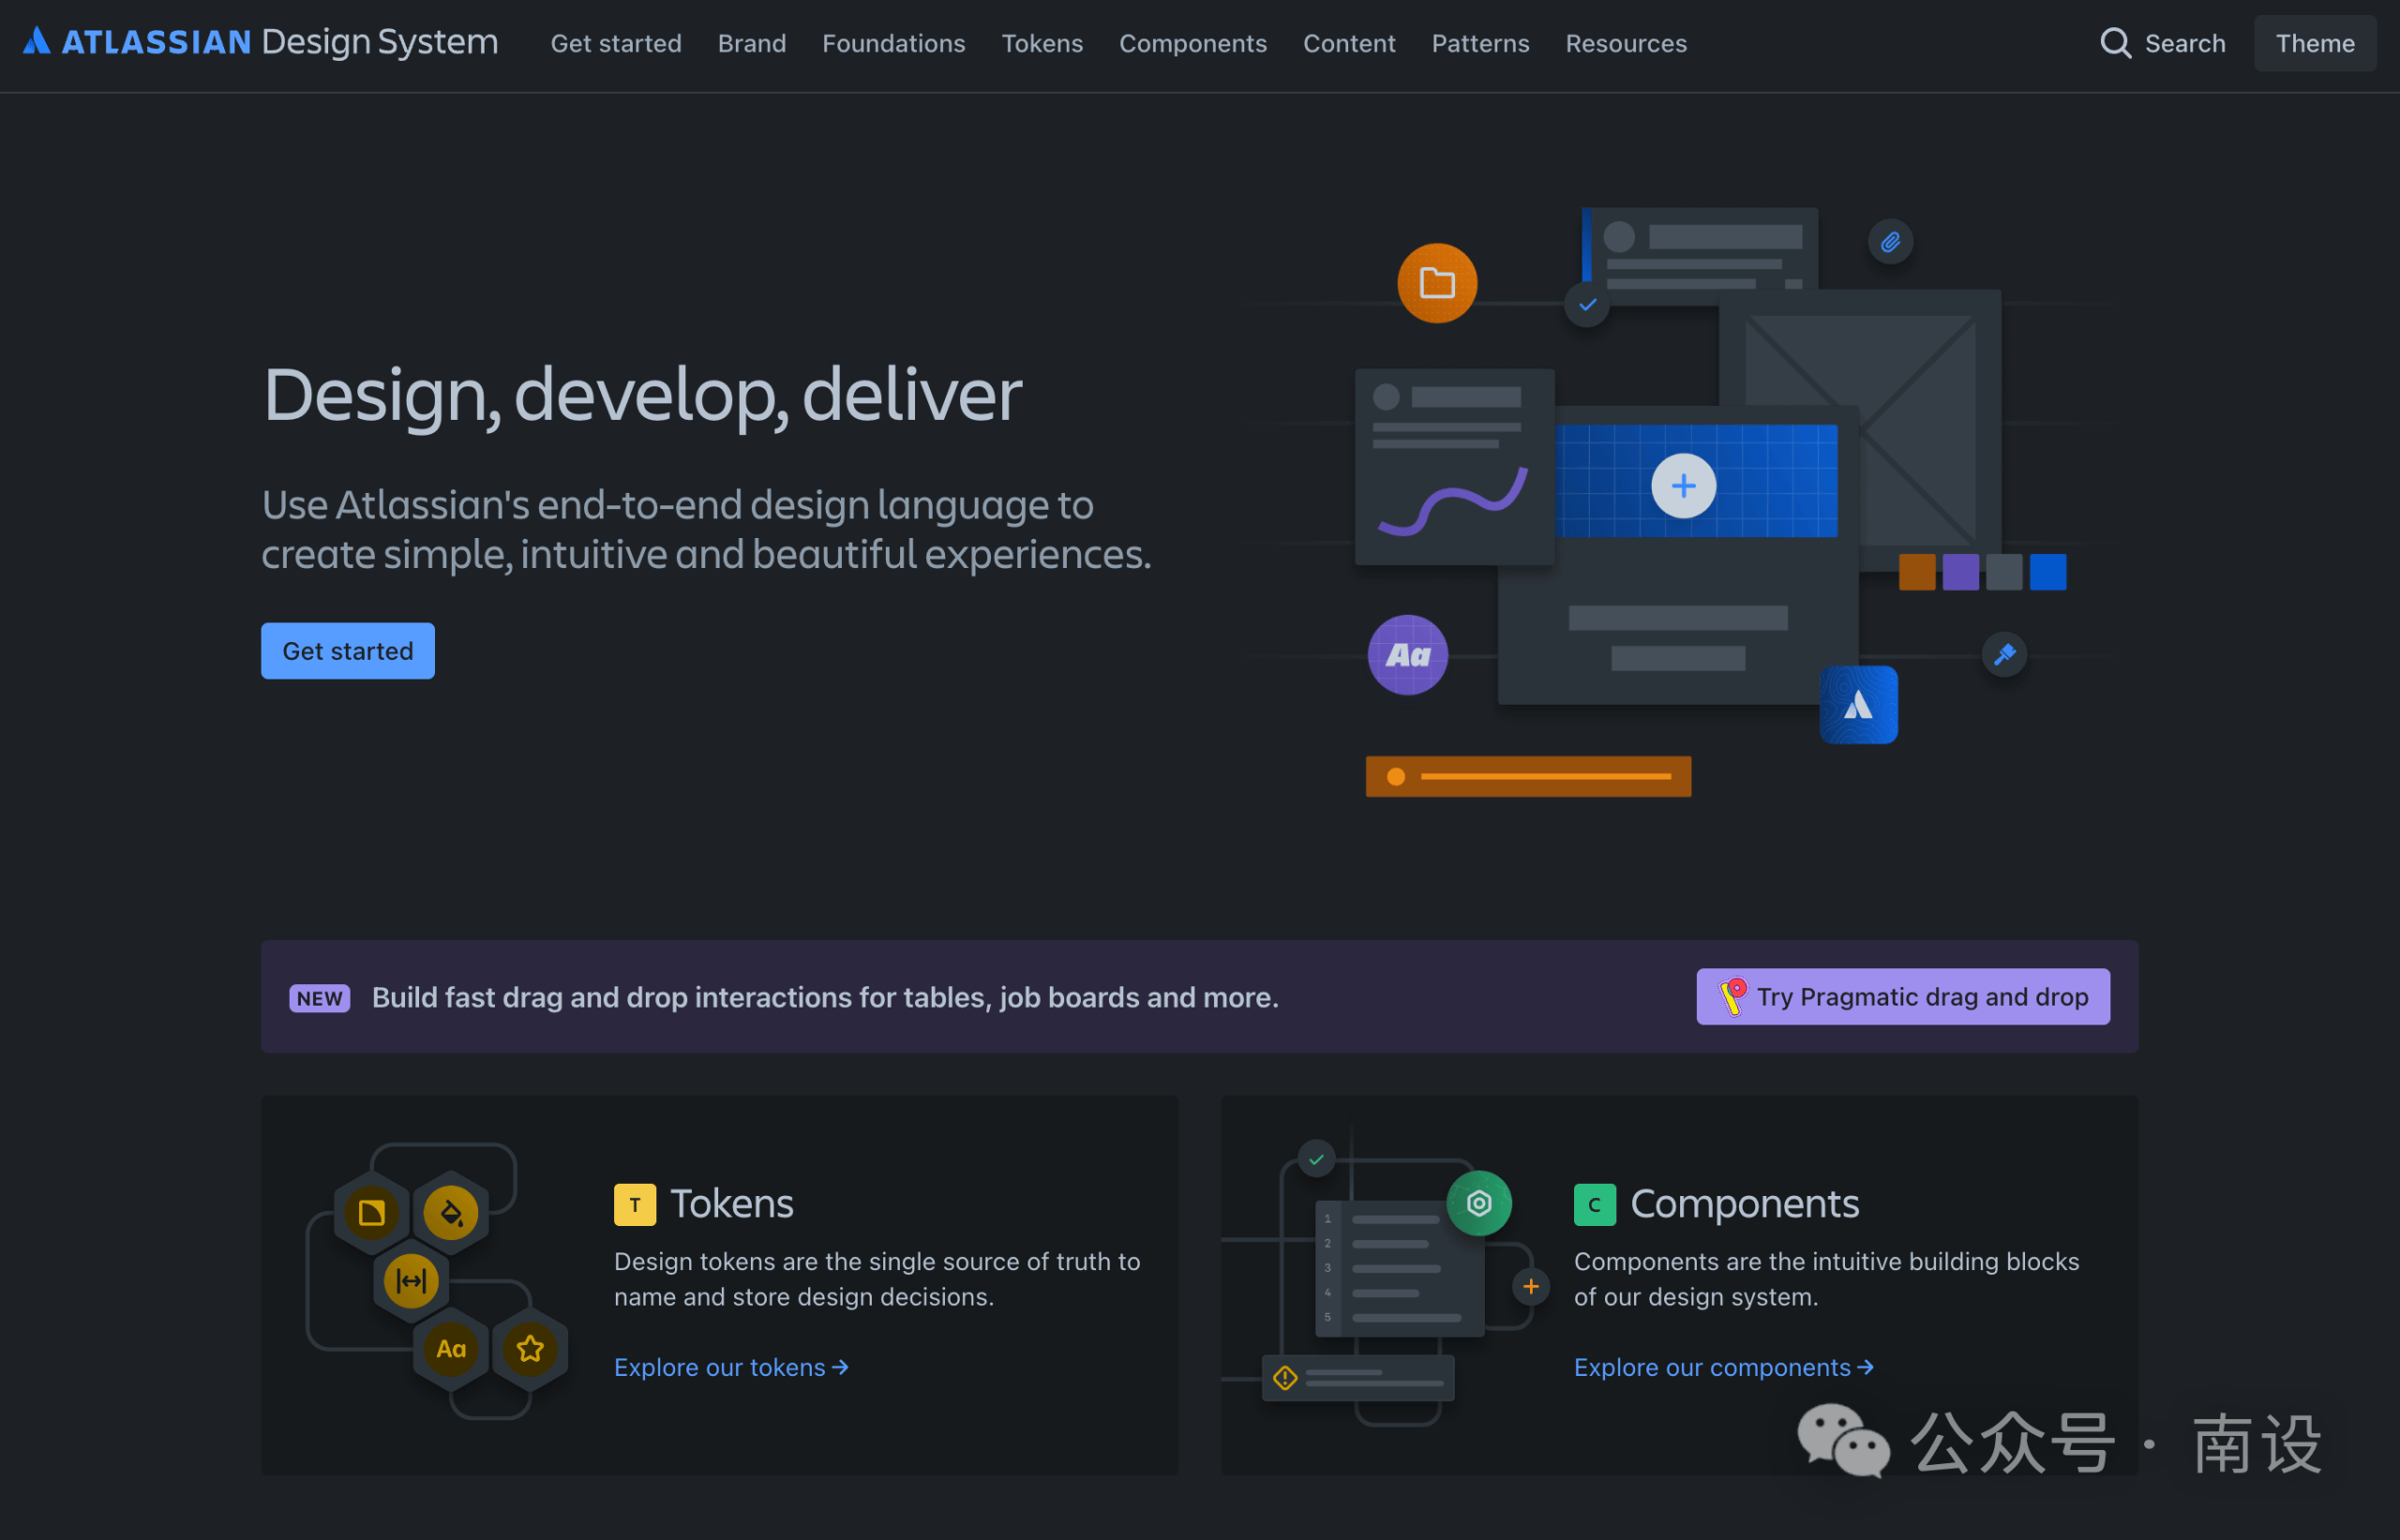Click the purple Aa typography icon
Image resolution: width=2400 pixels, height=1540 pixels.
click(1408, 655)
